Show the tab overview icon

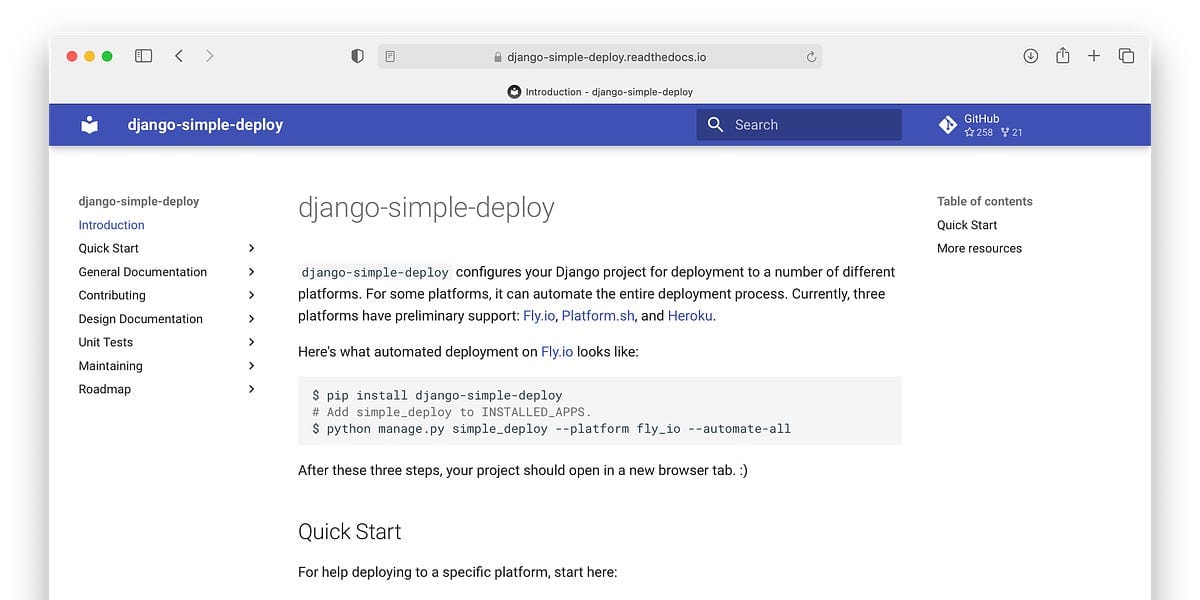point(1126,56)
